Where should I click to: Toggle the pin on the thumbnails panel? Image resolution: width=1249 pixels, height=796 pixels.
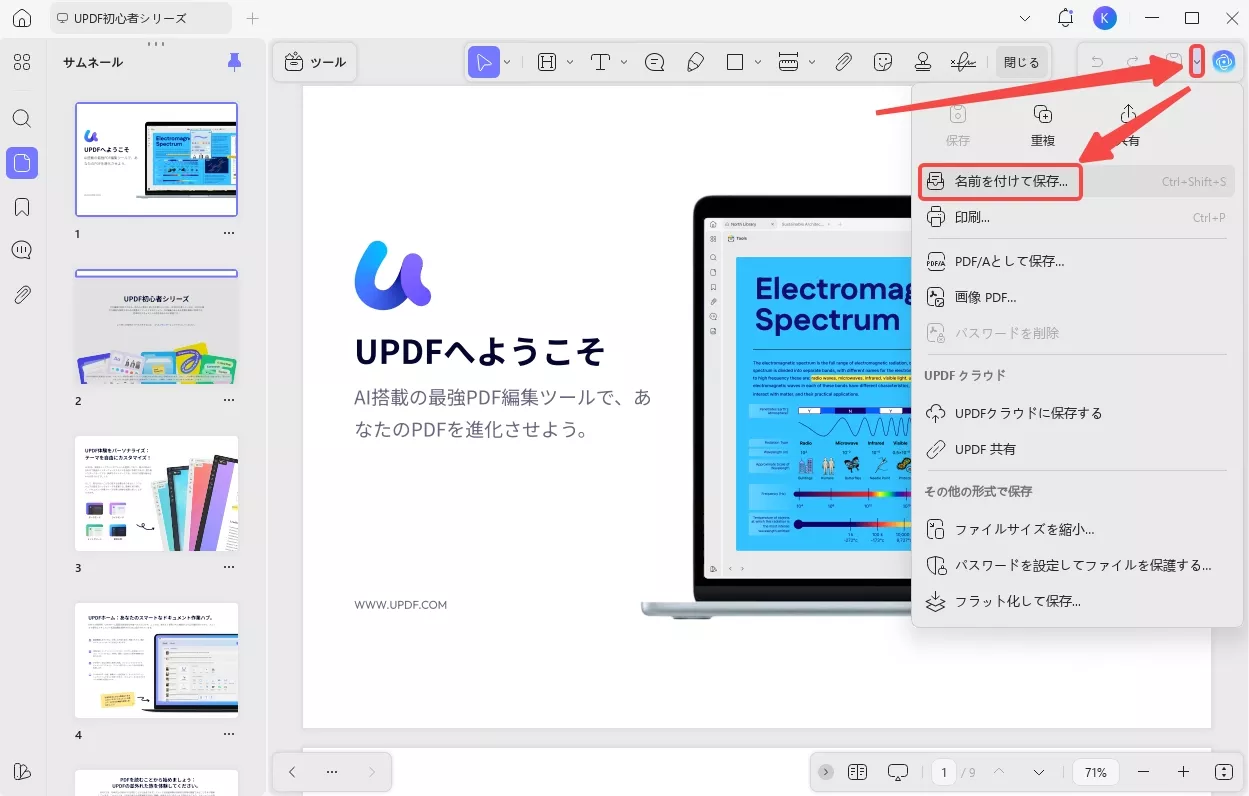(233, 62)
